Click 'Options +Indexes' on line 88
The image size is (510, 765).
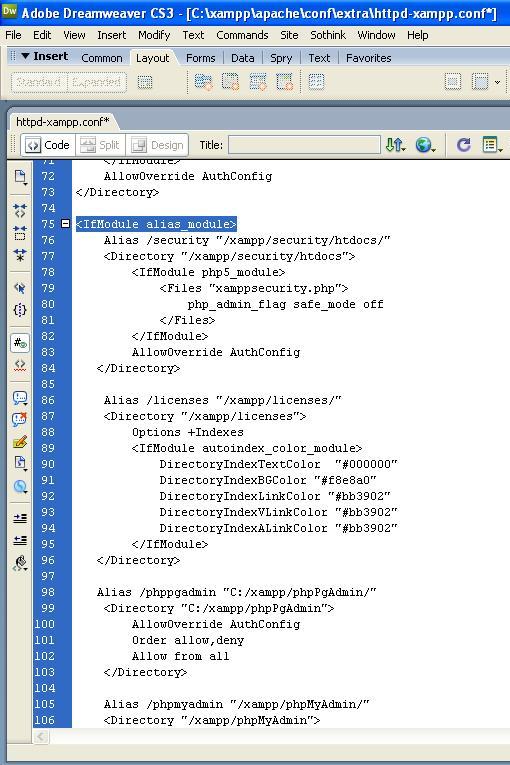(x=187, y=432)
